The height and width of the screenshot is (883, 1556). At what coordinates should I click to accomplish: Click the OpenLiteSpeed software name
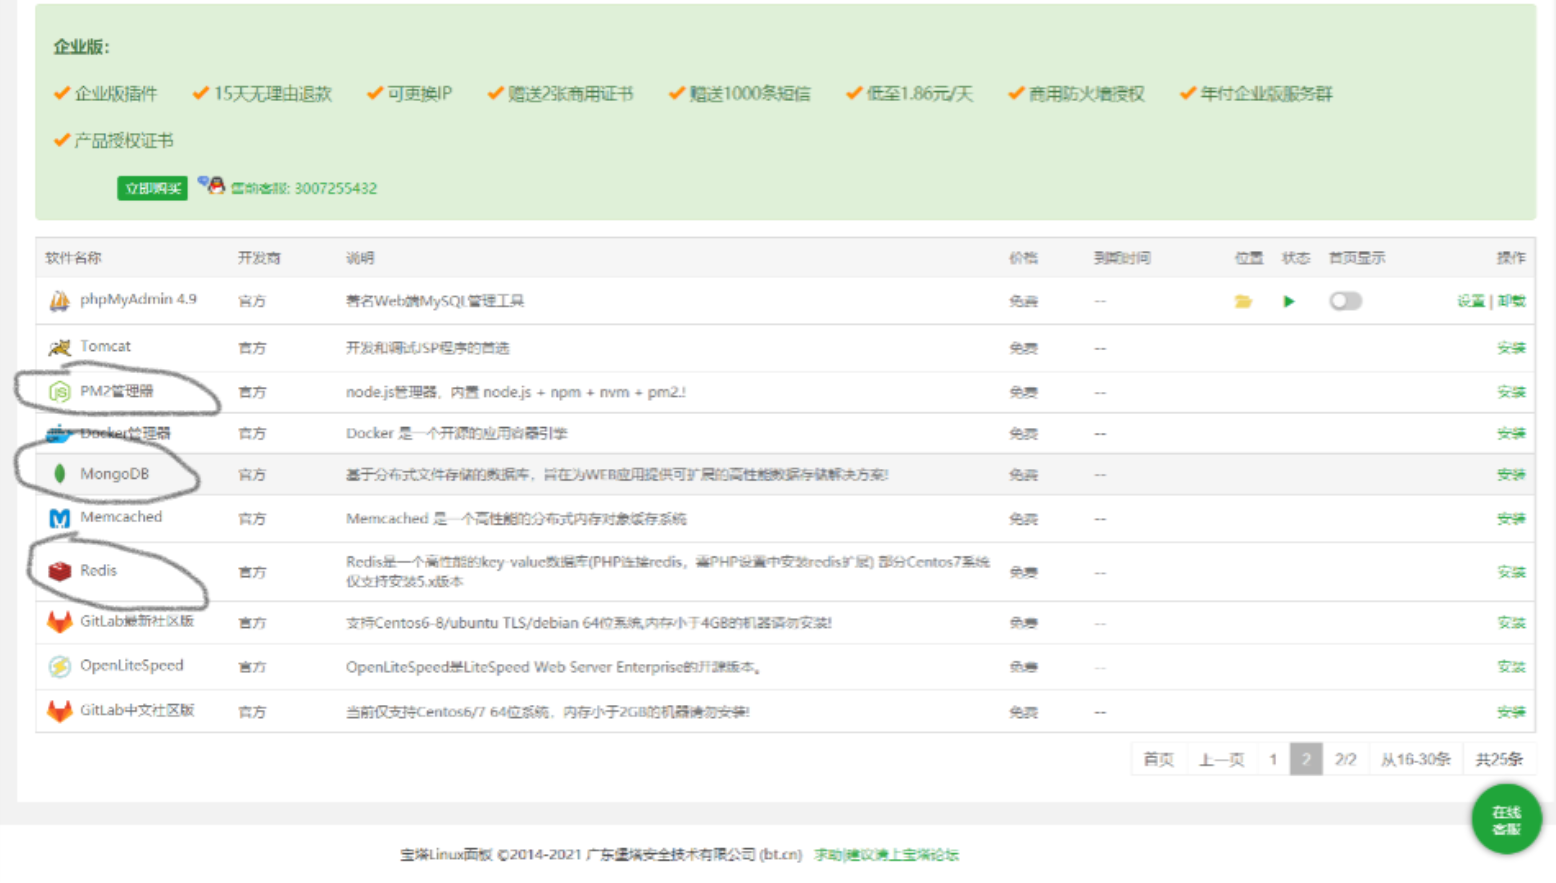click(132, 665)
